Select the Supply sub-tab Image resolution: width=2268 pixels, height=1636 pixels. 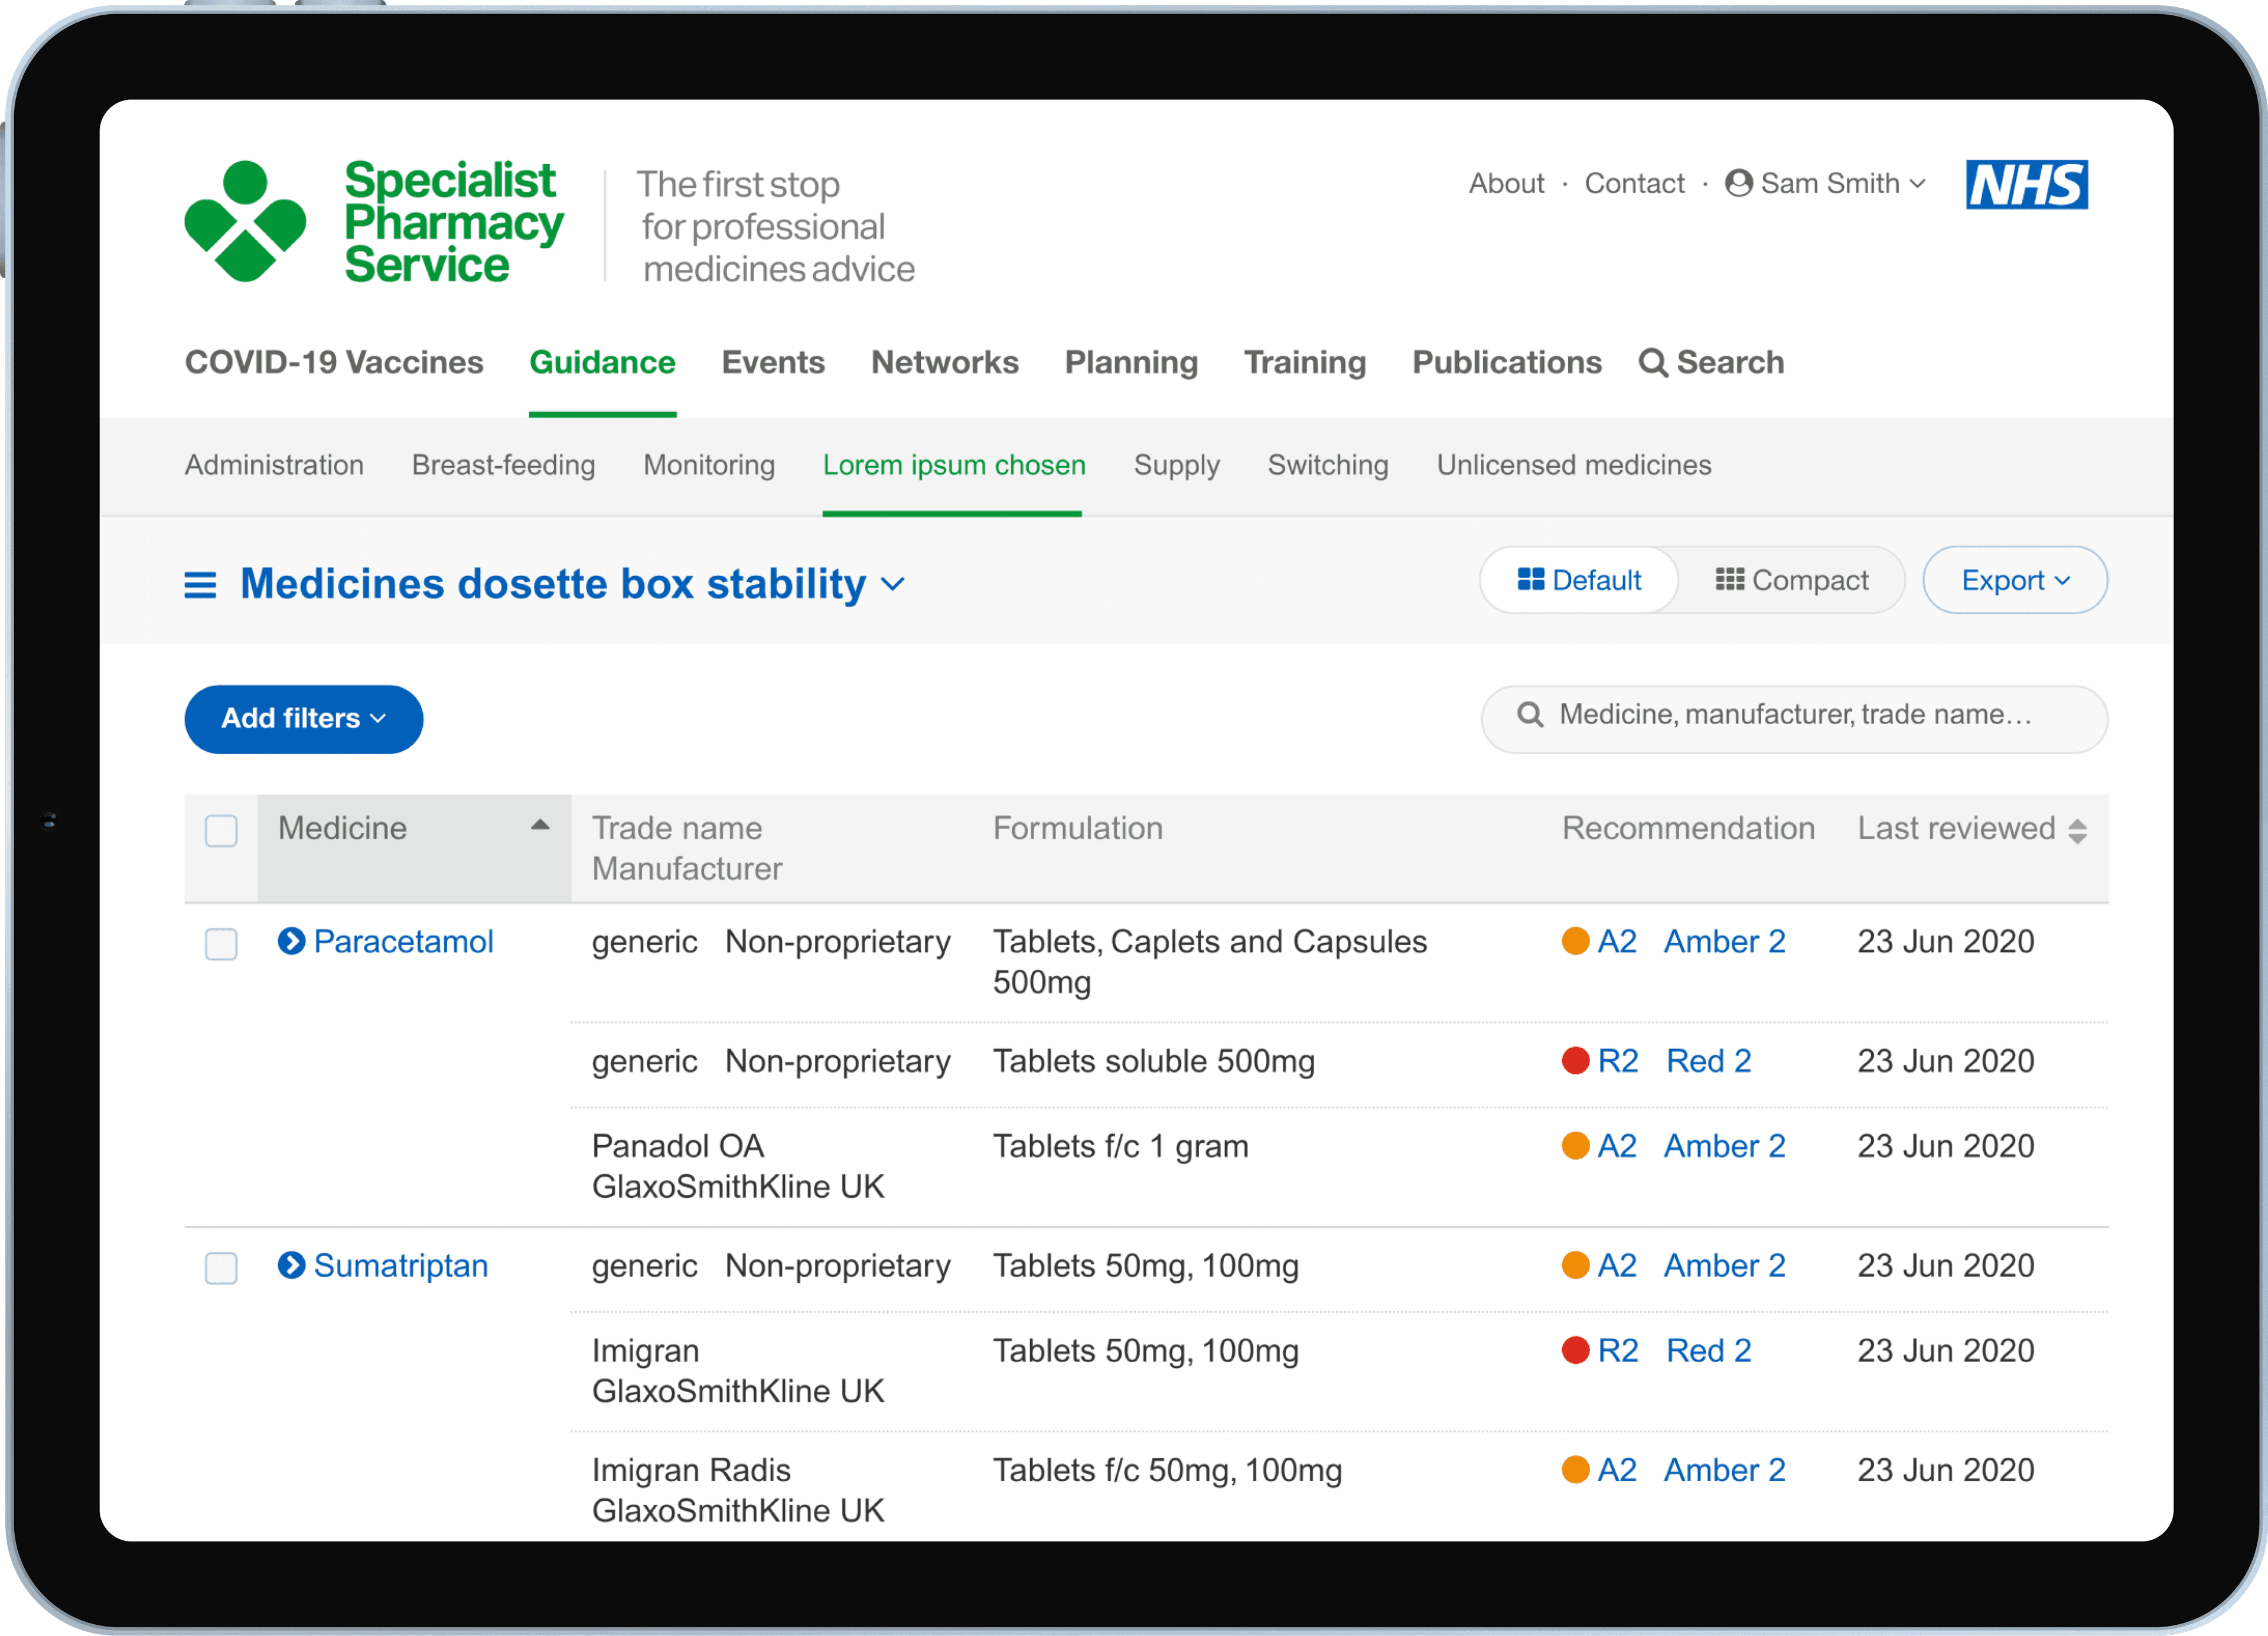[x=1176, y=465]
